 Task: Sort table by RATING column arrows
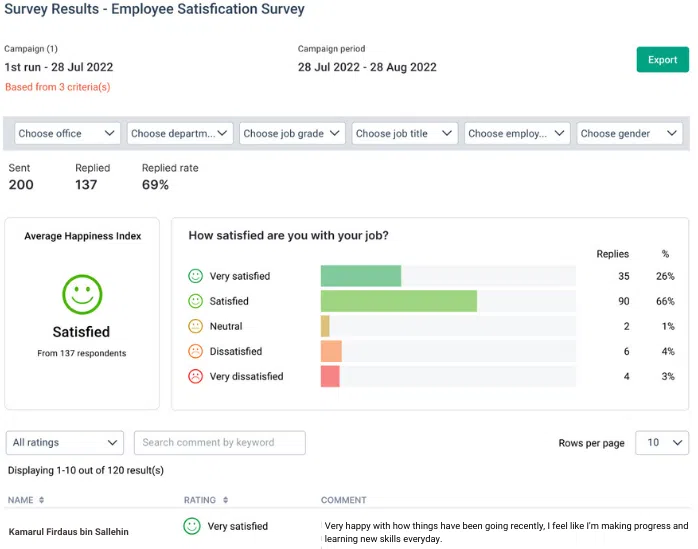coord(226,500)
